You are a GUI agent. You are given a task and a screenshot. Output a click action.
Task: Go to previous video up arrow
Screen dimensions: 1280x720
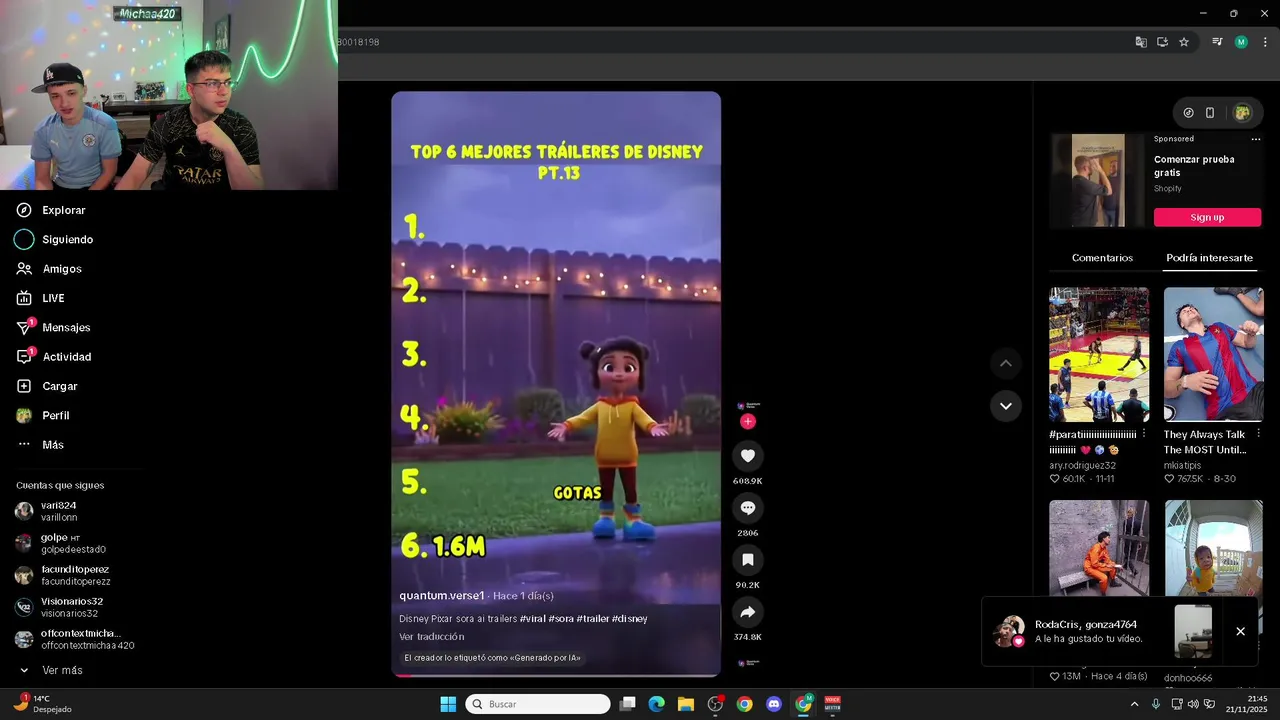[x=1006, y=363]
